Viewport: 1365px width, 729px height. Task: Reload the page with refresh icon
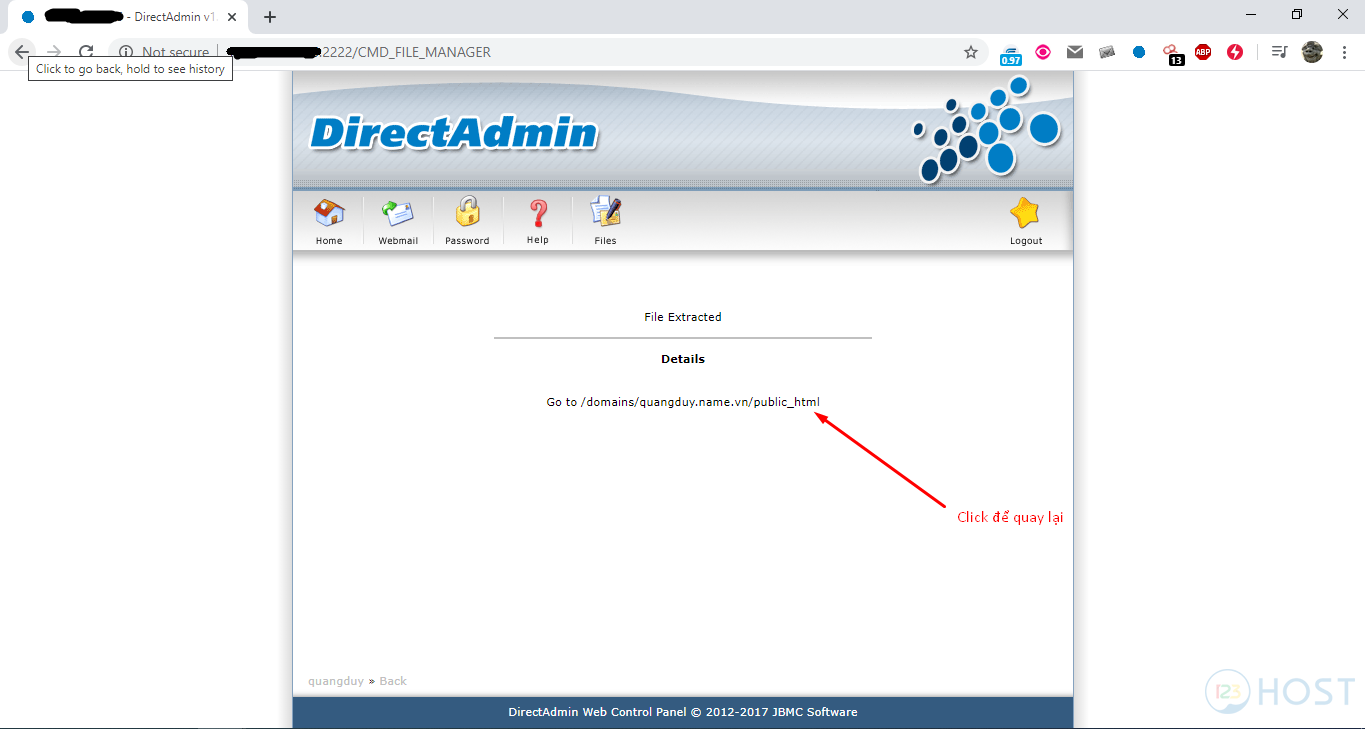tap(86, 52)
